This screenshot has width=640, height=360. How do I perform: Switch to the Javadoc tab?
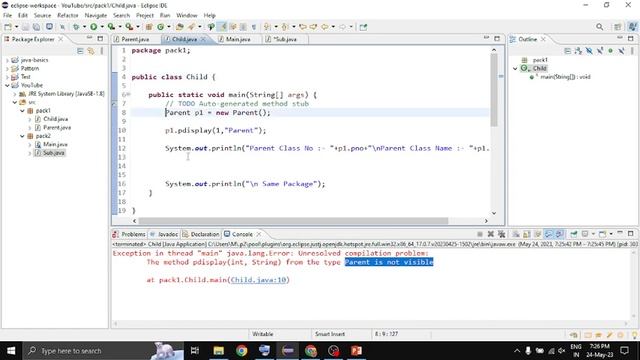click(164, 234)
